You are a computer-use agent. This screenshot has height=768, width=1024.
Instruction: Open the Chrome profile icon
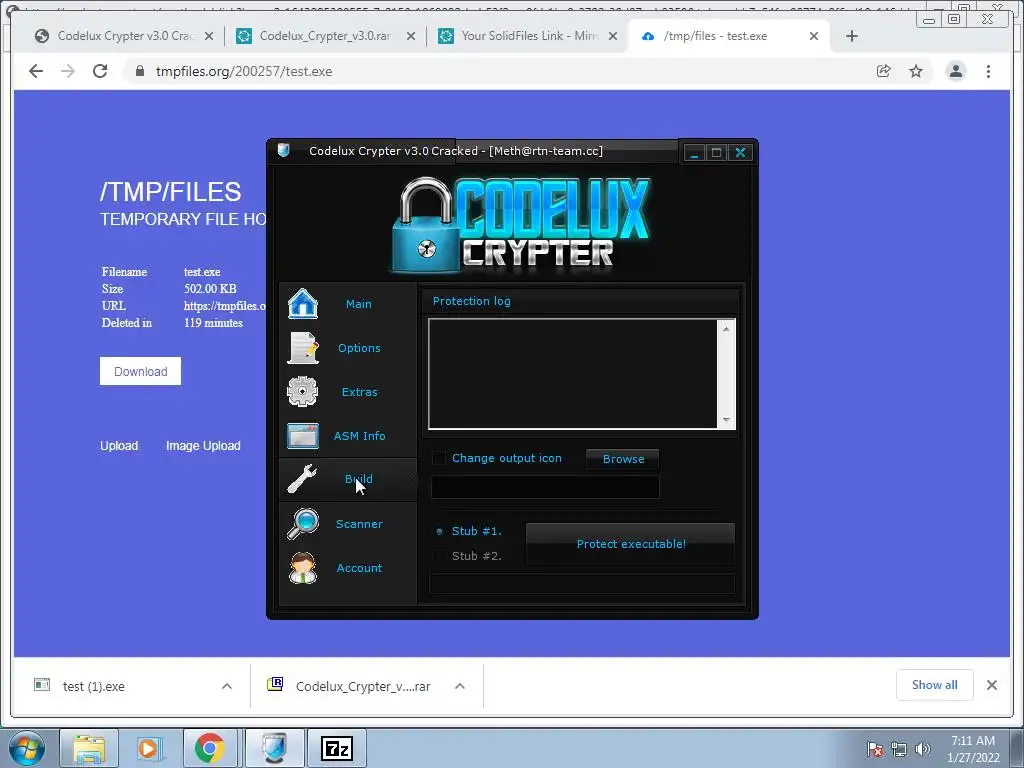coord(955,71)
